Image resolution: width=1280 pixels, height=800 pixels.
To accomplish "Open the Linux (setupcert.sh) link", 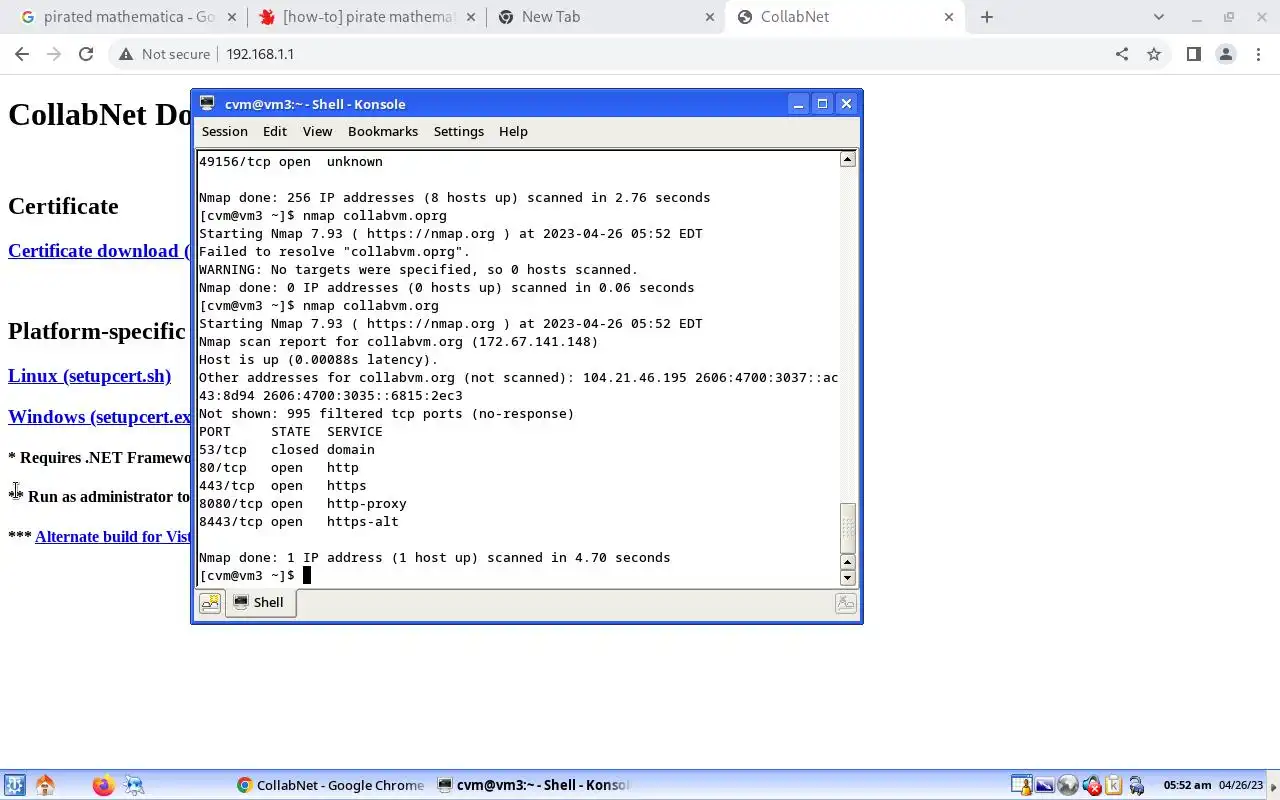I will click(89, 376).
